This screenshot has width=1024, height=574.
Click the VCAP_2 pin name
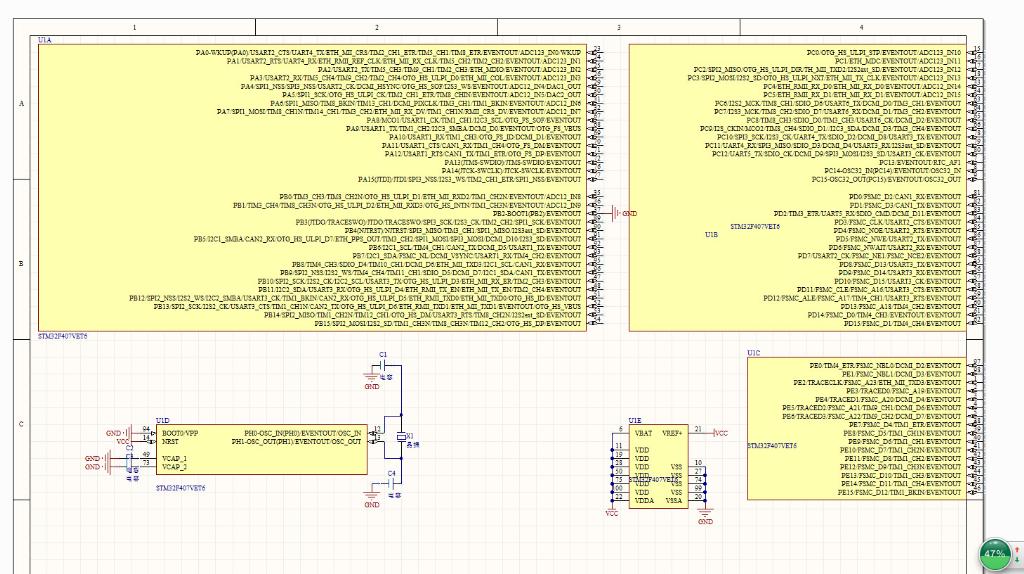pos(174,467)
